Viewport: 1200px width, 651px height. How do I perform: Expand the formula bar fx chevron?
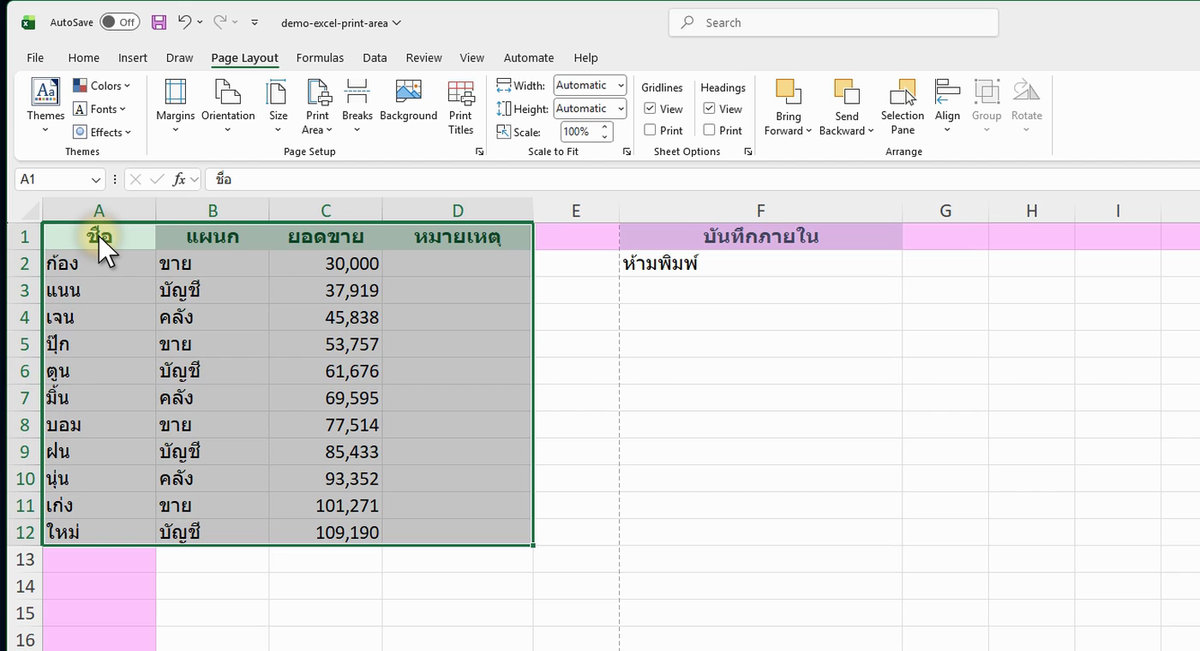(x=195, y=179)
